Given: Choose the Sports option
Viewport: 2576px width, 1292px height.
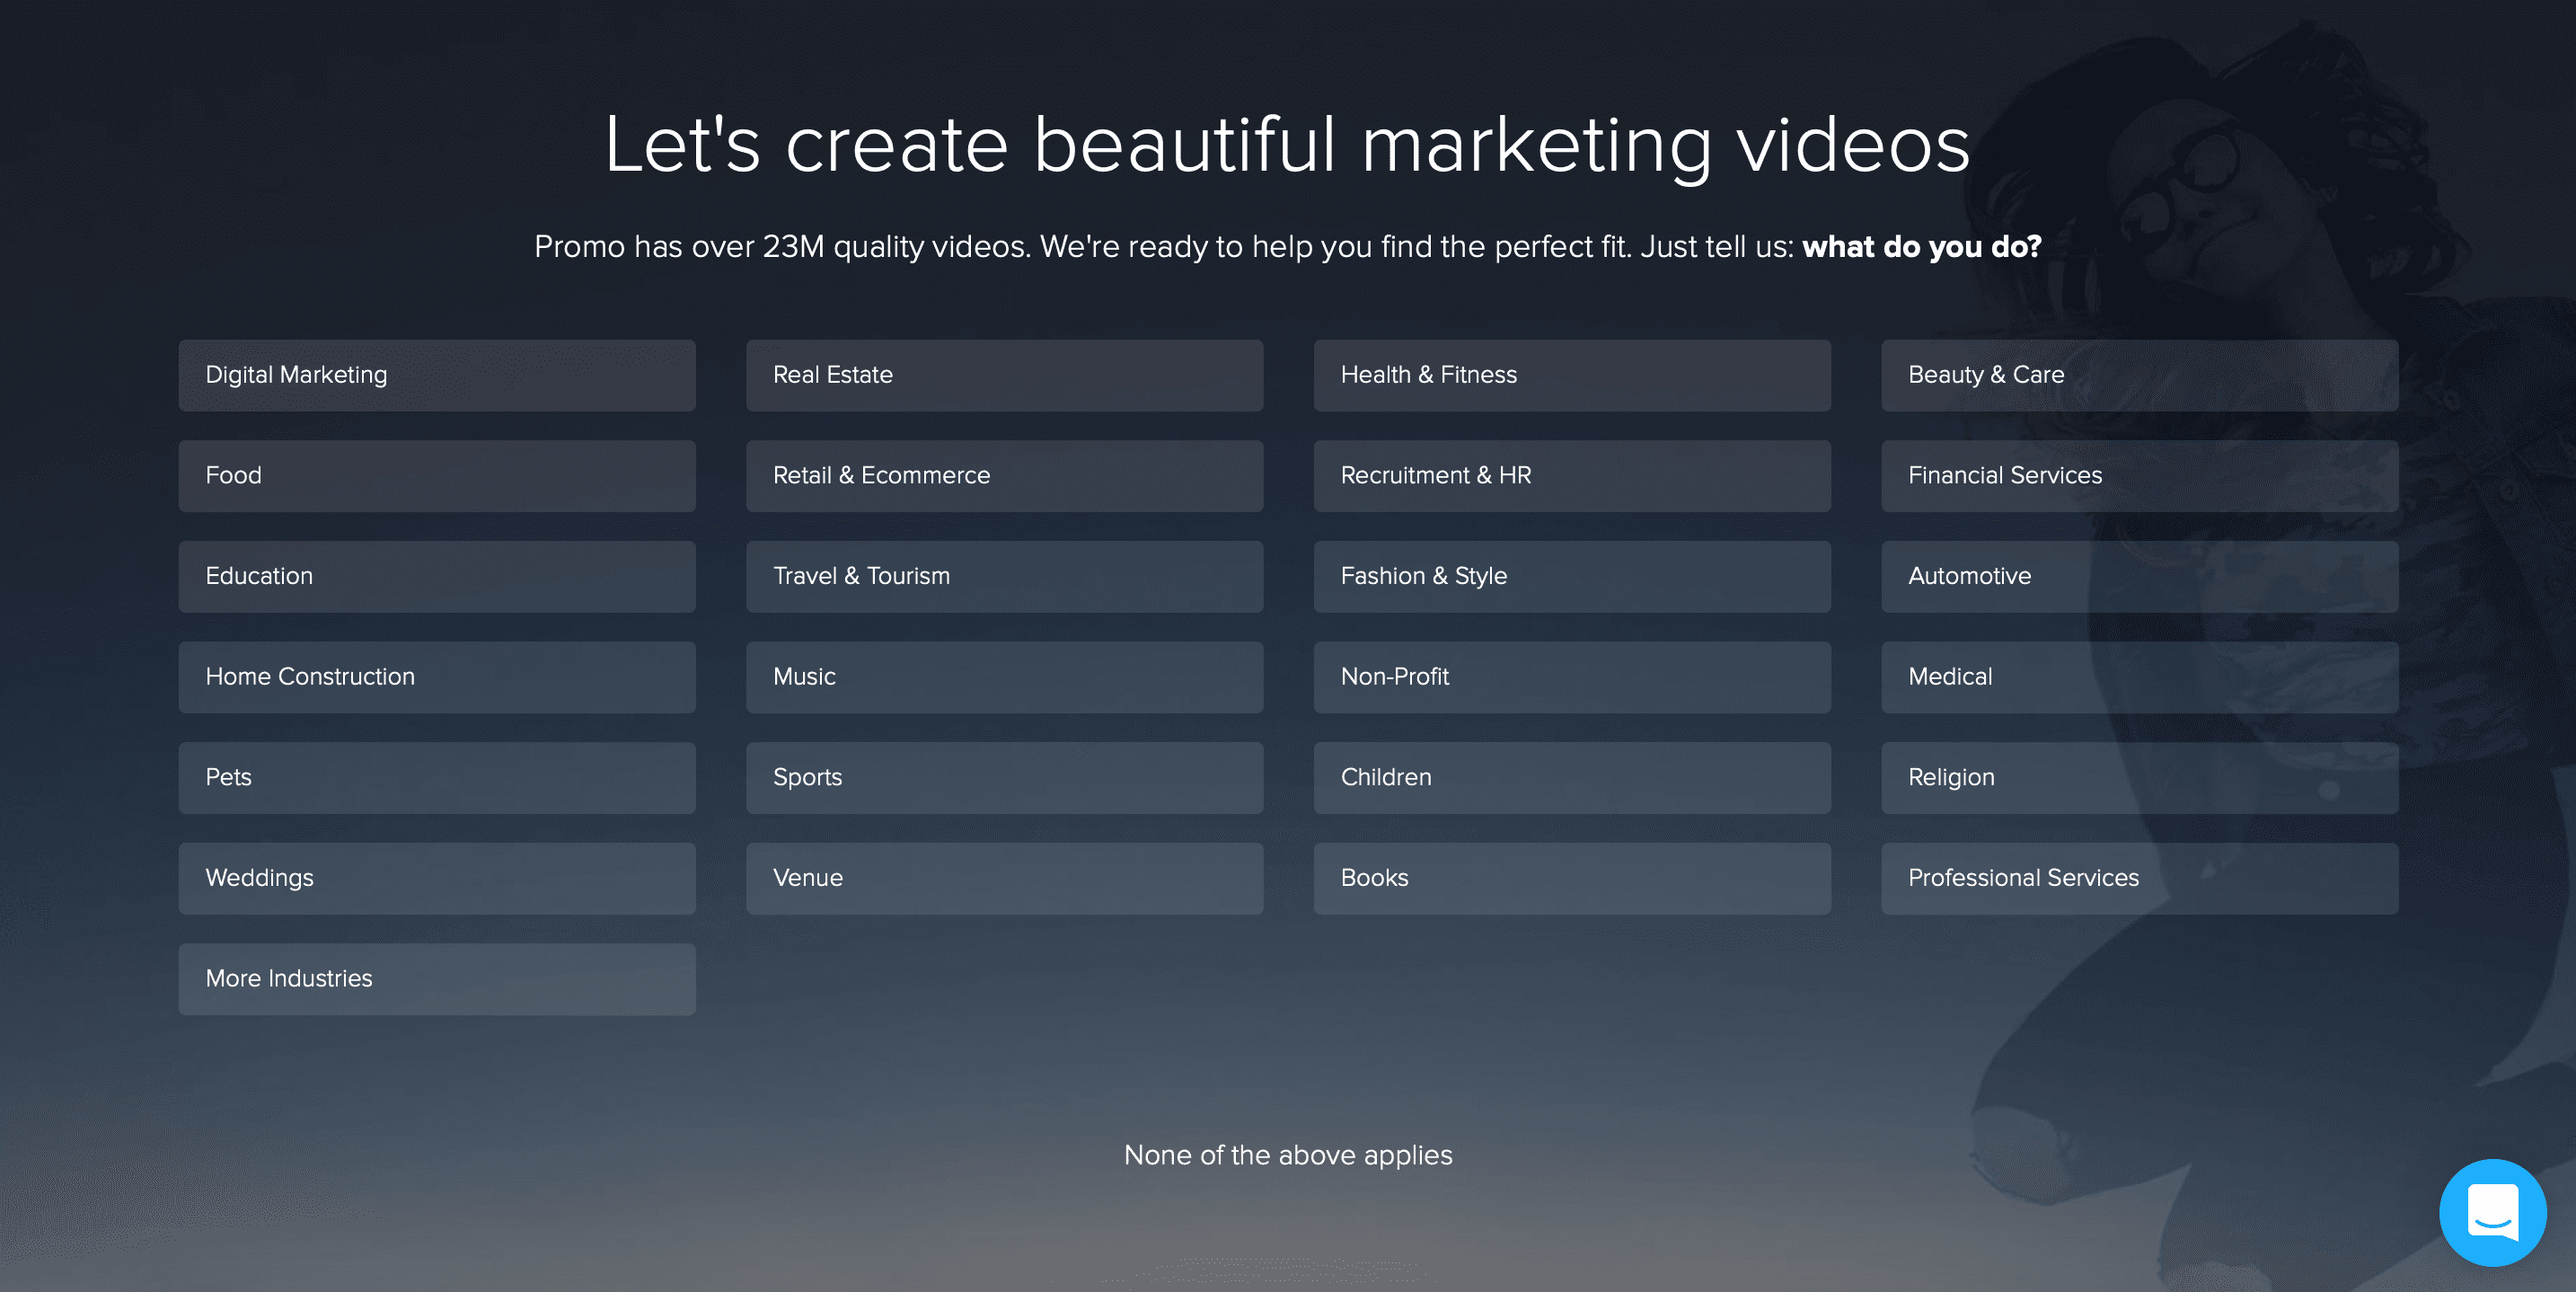Looking at the screenshot, I should click(1004, 778).
